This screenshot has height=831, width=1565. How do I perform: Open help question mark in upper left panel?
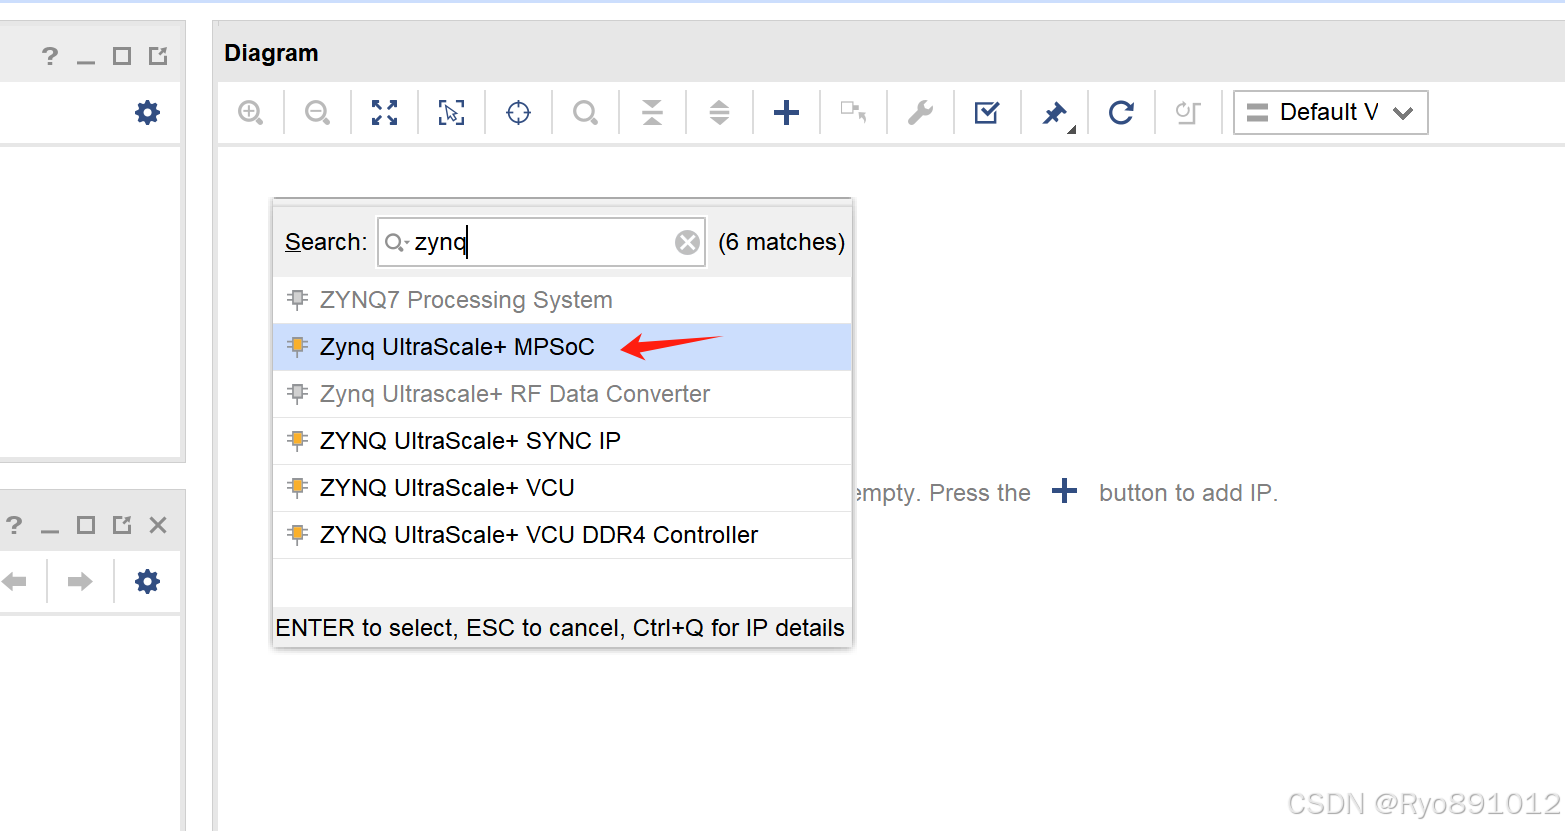click(x=50, y=56)
